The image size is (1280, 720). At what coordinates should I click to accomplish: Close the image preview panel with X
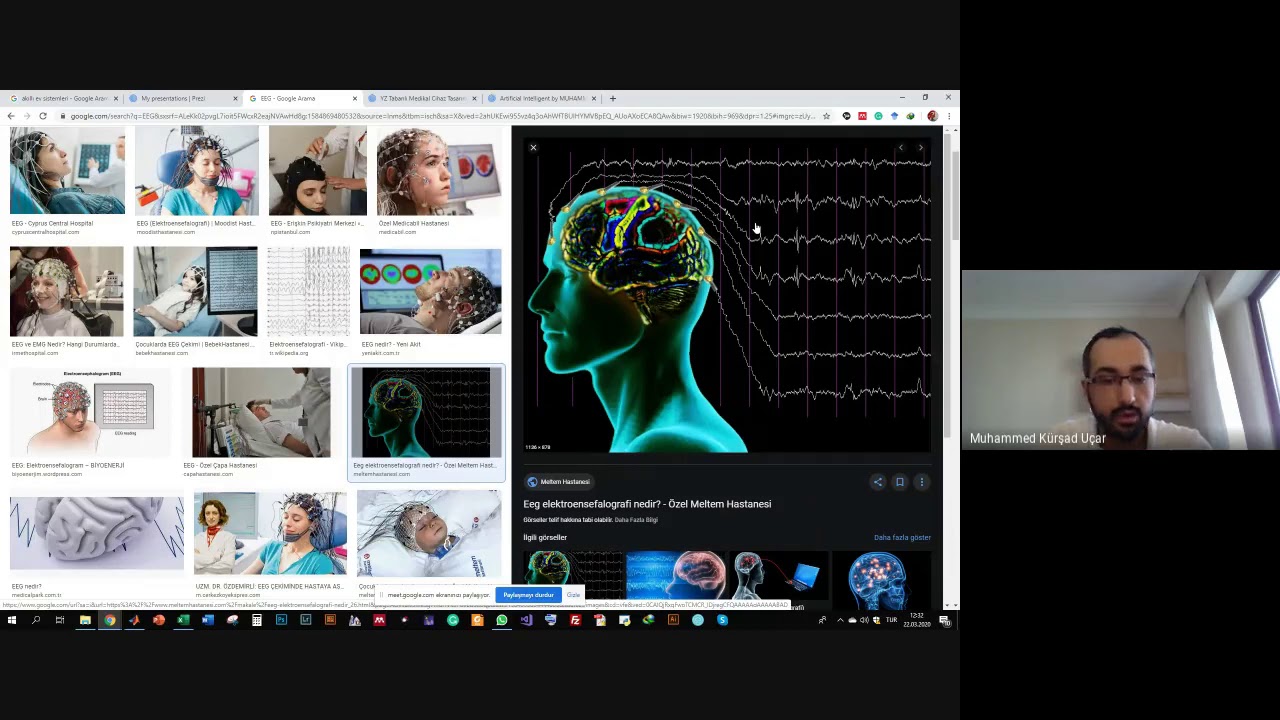click(533, 148)
